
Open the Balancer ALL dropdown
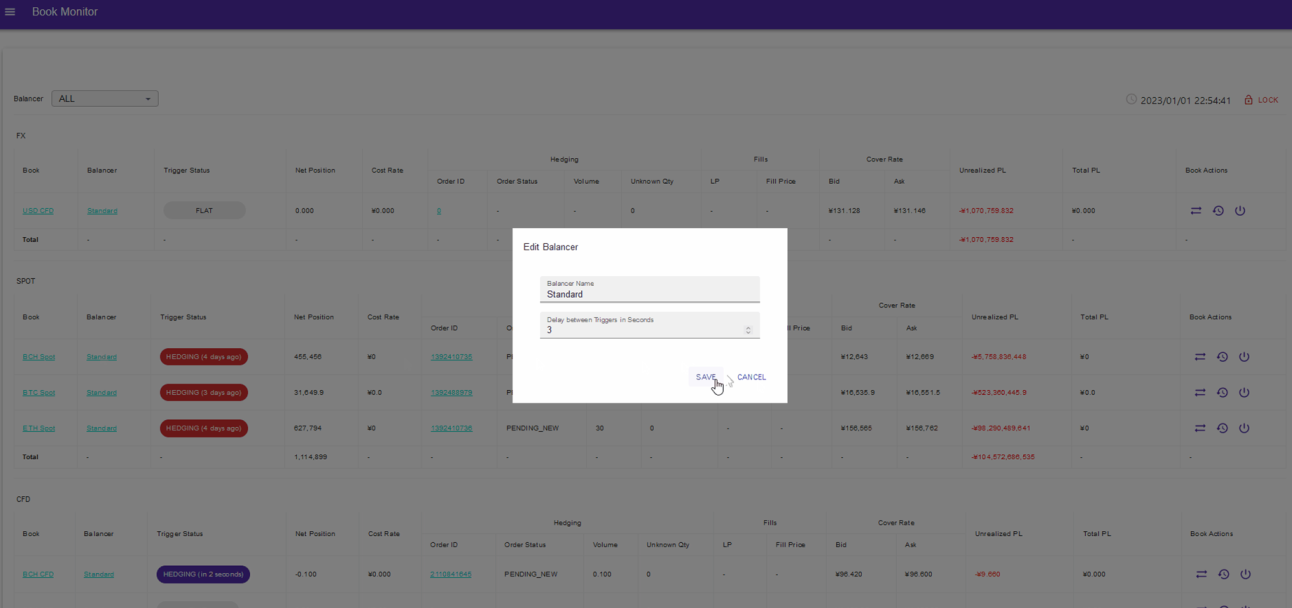tap(105, 99)
